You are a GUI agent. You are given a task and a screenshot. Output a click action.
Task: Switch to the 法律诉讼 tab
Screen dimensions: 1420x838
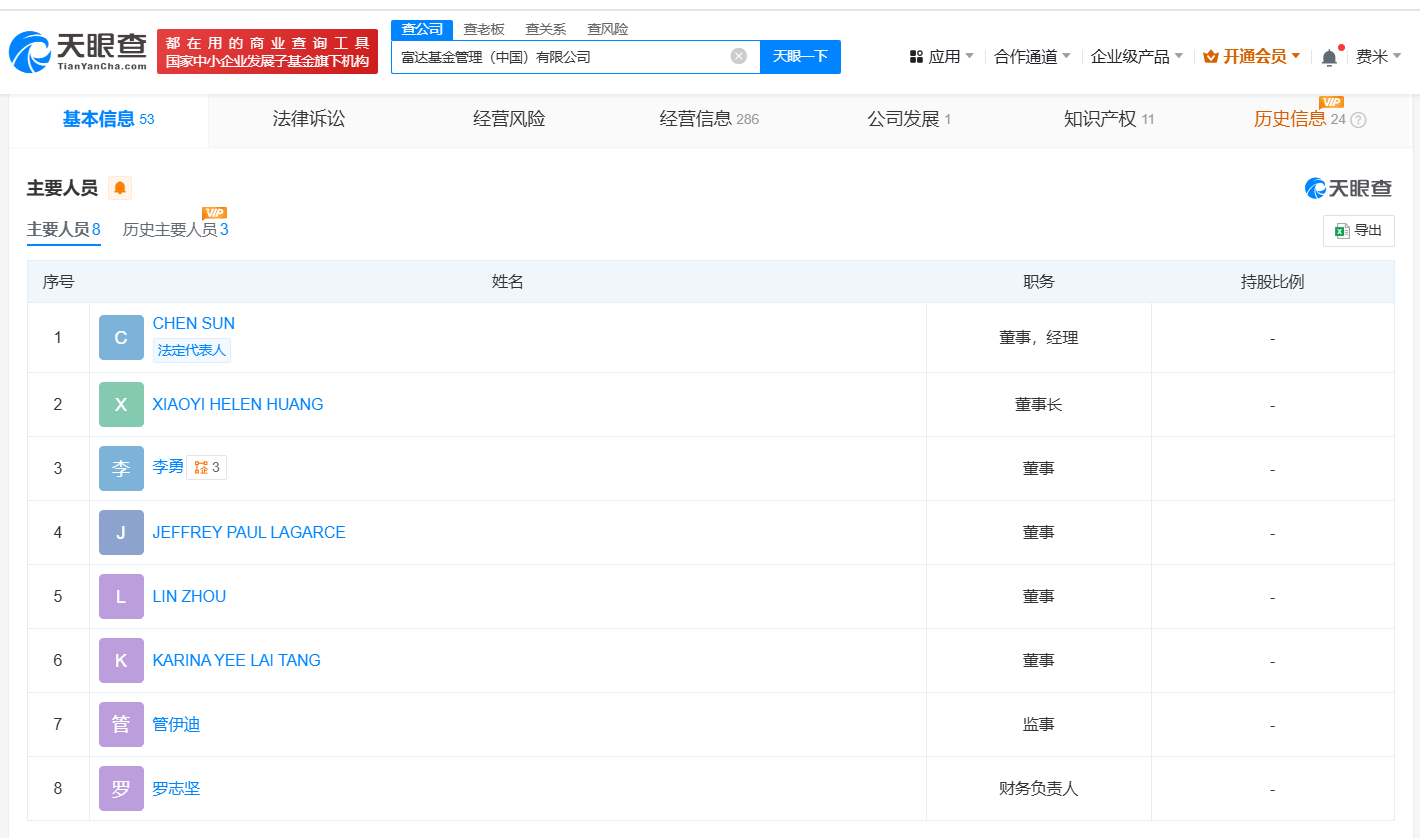pos(309,119)
